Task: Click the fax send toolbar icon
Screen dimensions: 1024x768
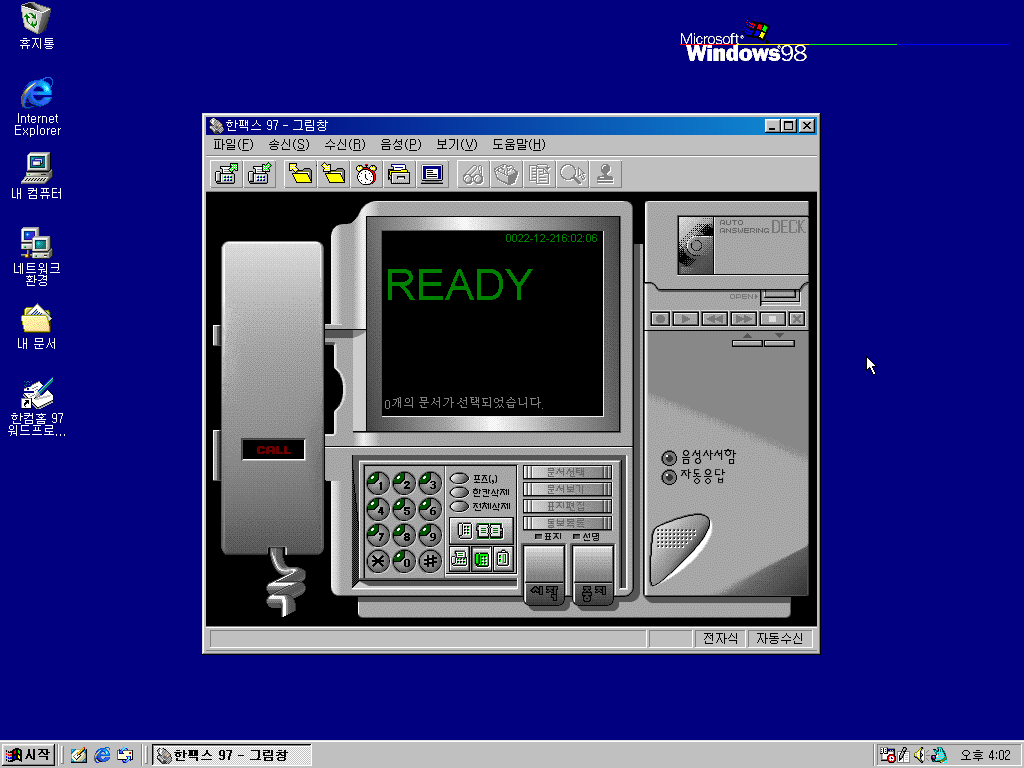Action: pos(227,174)
